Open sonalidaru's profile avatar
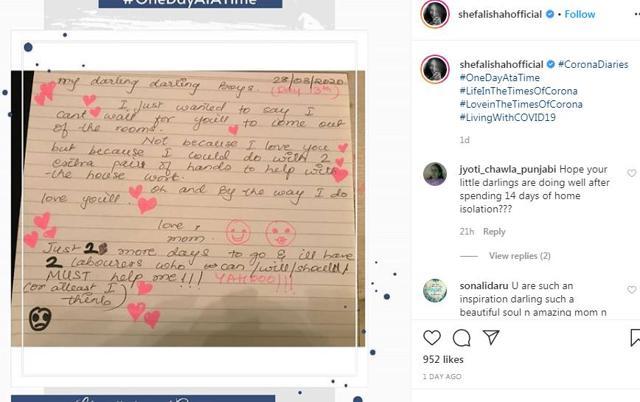 tap(435, 291)
